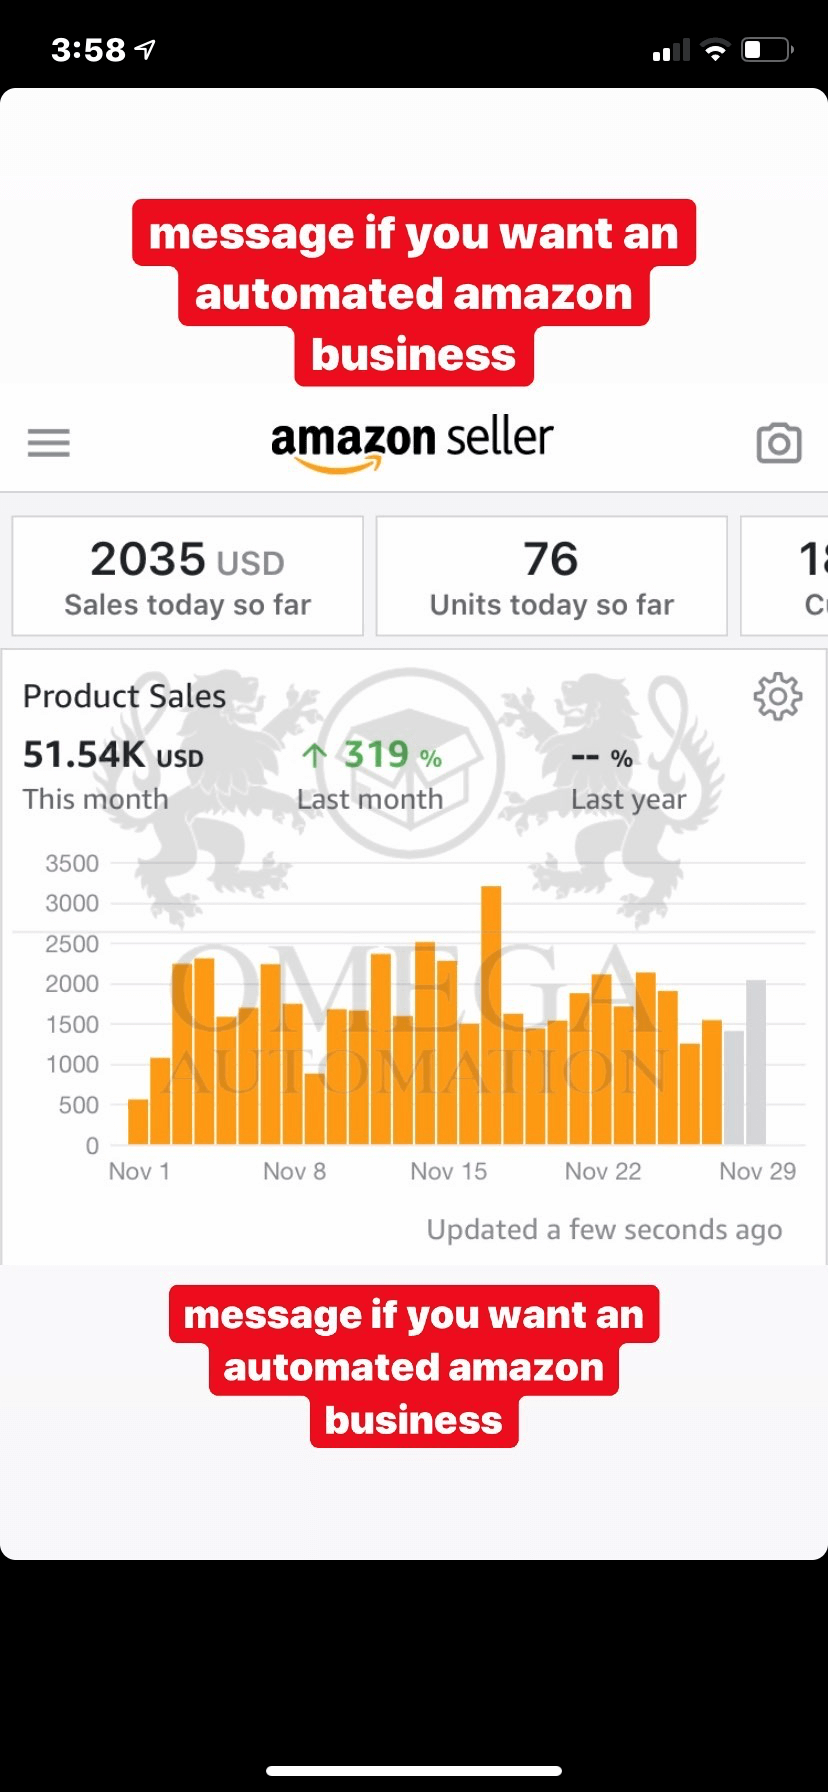The image size is (828, 1792).
Task: Tap the last gray bar in chart
Action: click(x=756, y=1062)
